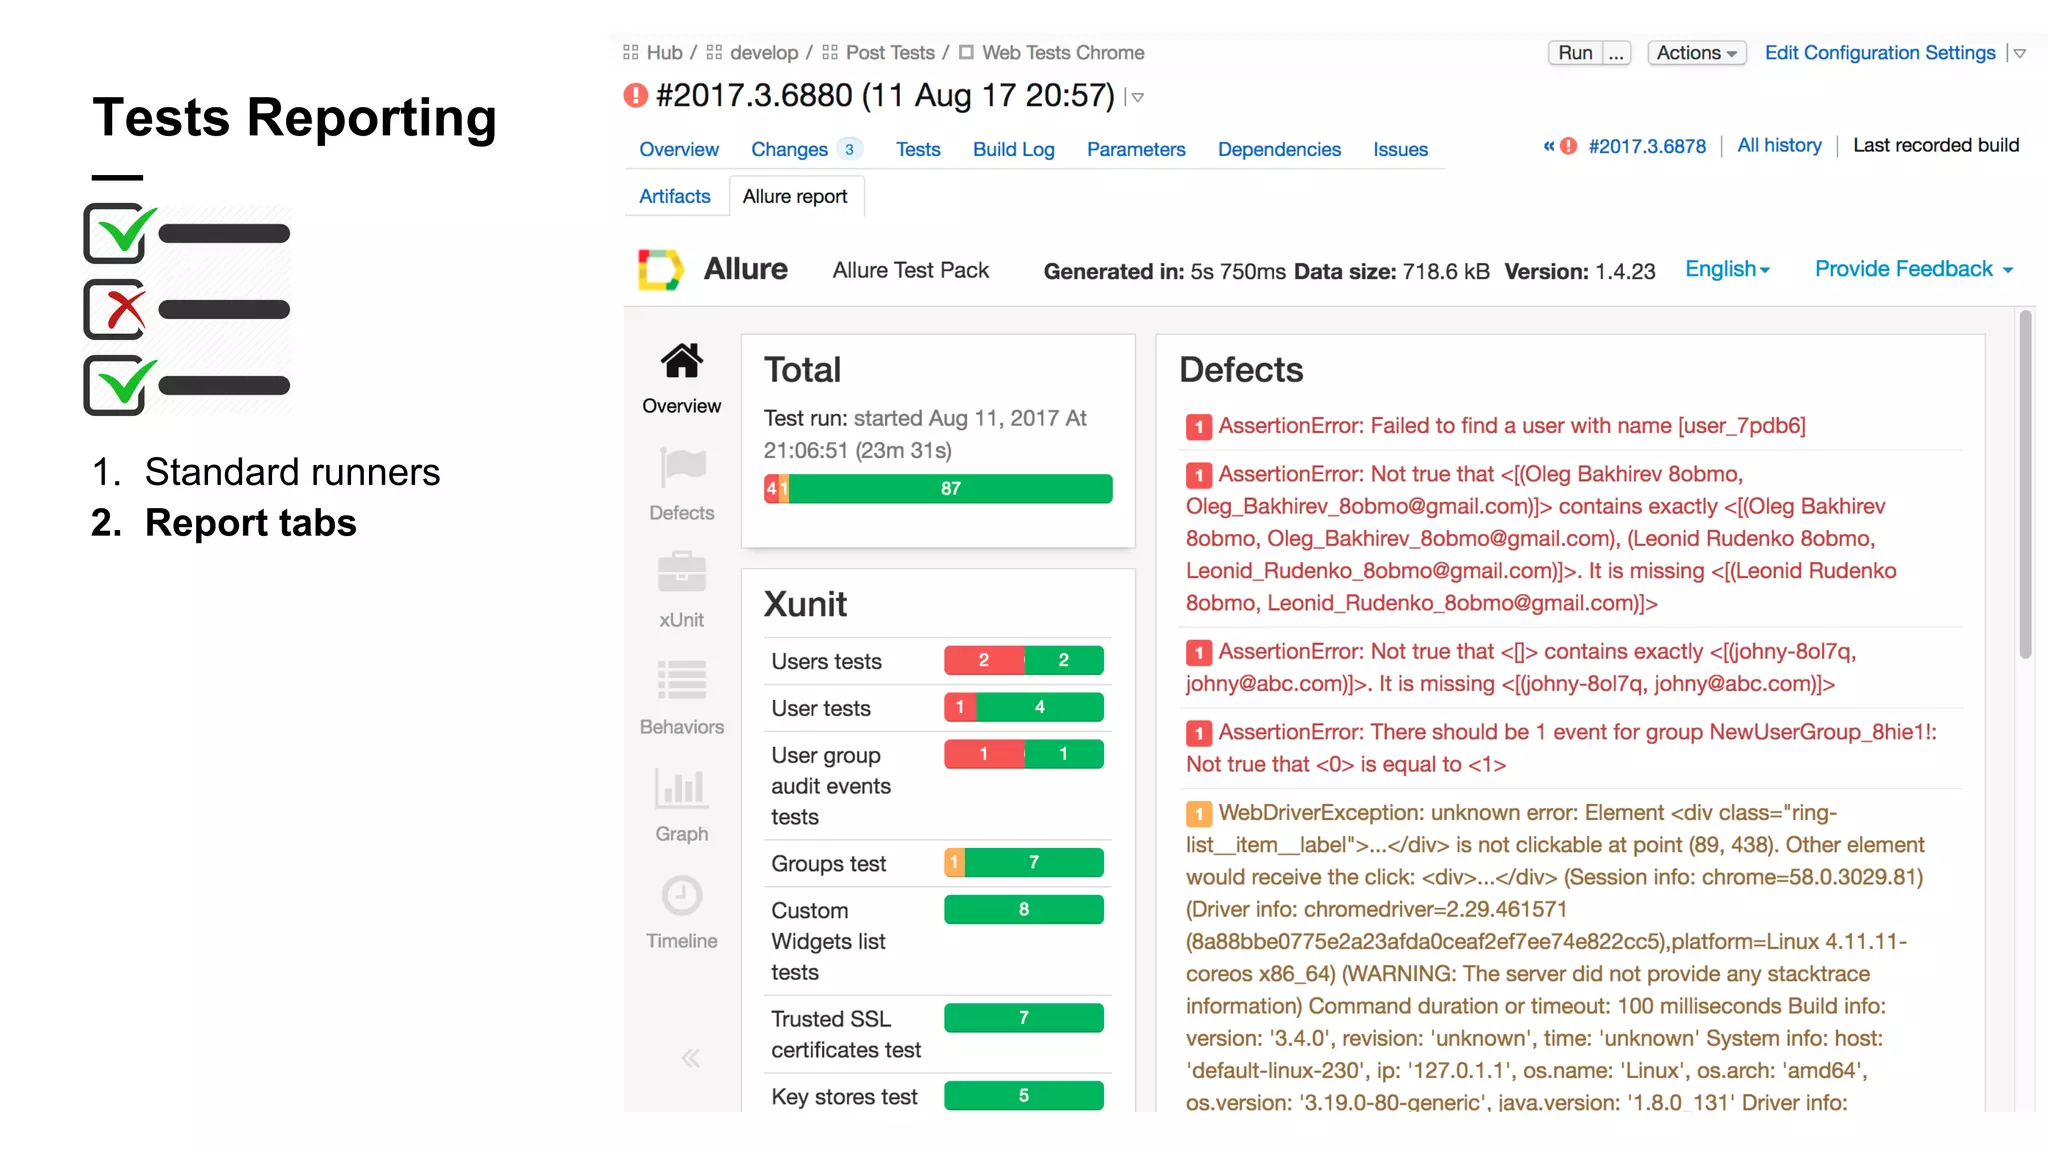Open the Graph bar chart icon
The image size is (2048, 1152).
tap(681, 788)
